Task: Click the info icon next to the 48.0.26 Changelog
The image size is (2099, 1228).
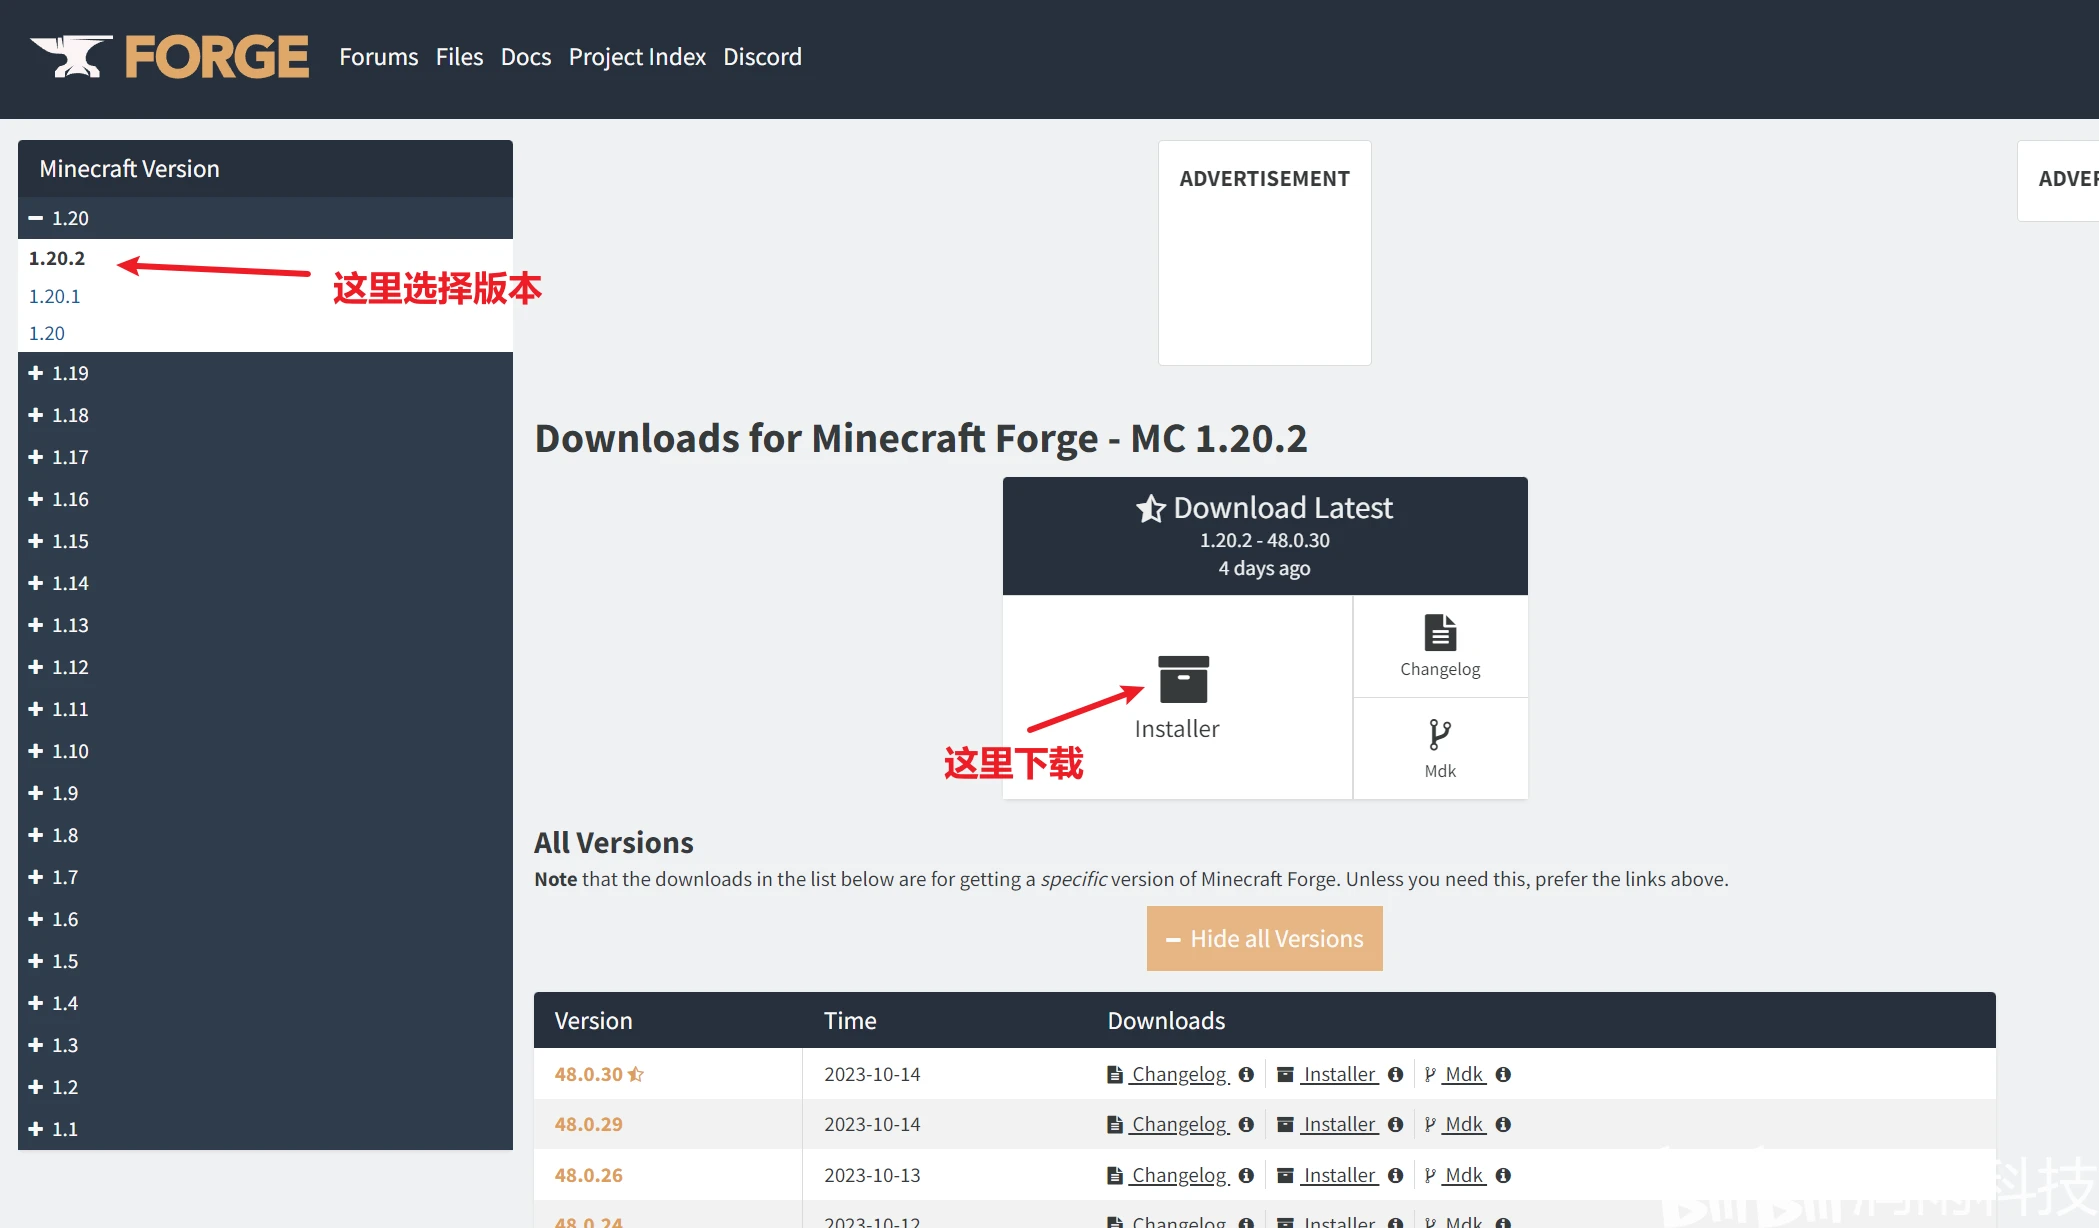Action: [1246, 1175]
